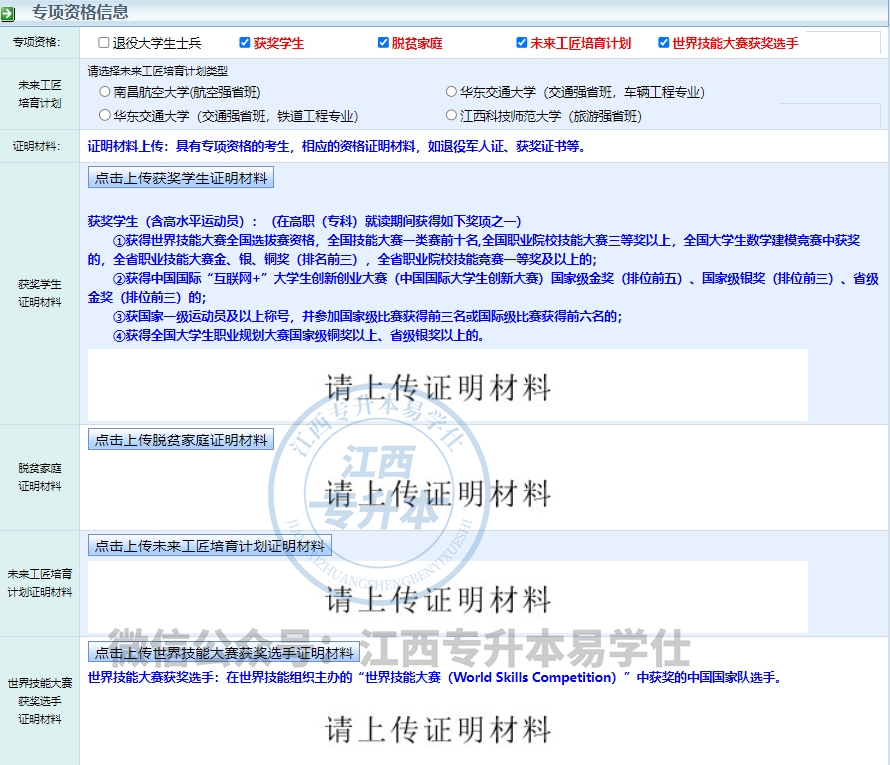The width and height of the screenshot is (890, 765).
Task: Click the 脱贫家庭 upload placeholder image
Action: 448,491
